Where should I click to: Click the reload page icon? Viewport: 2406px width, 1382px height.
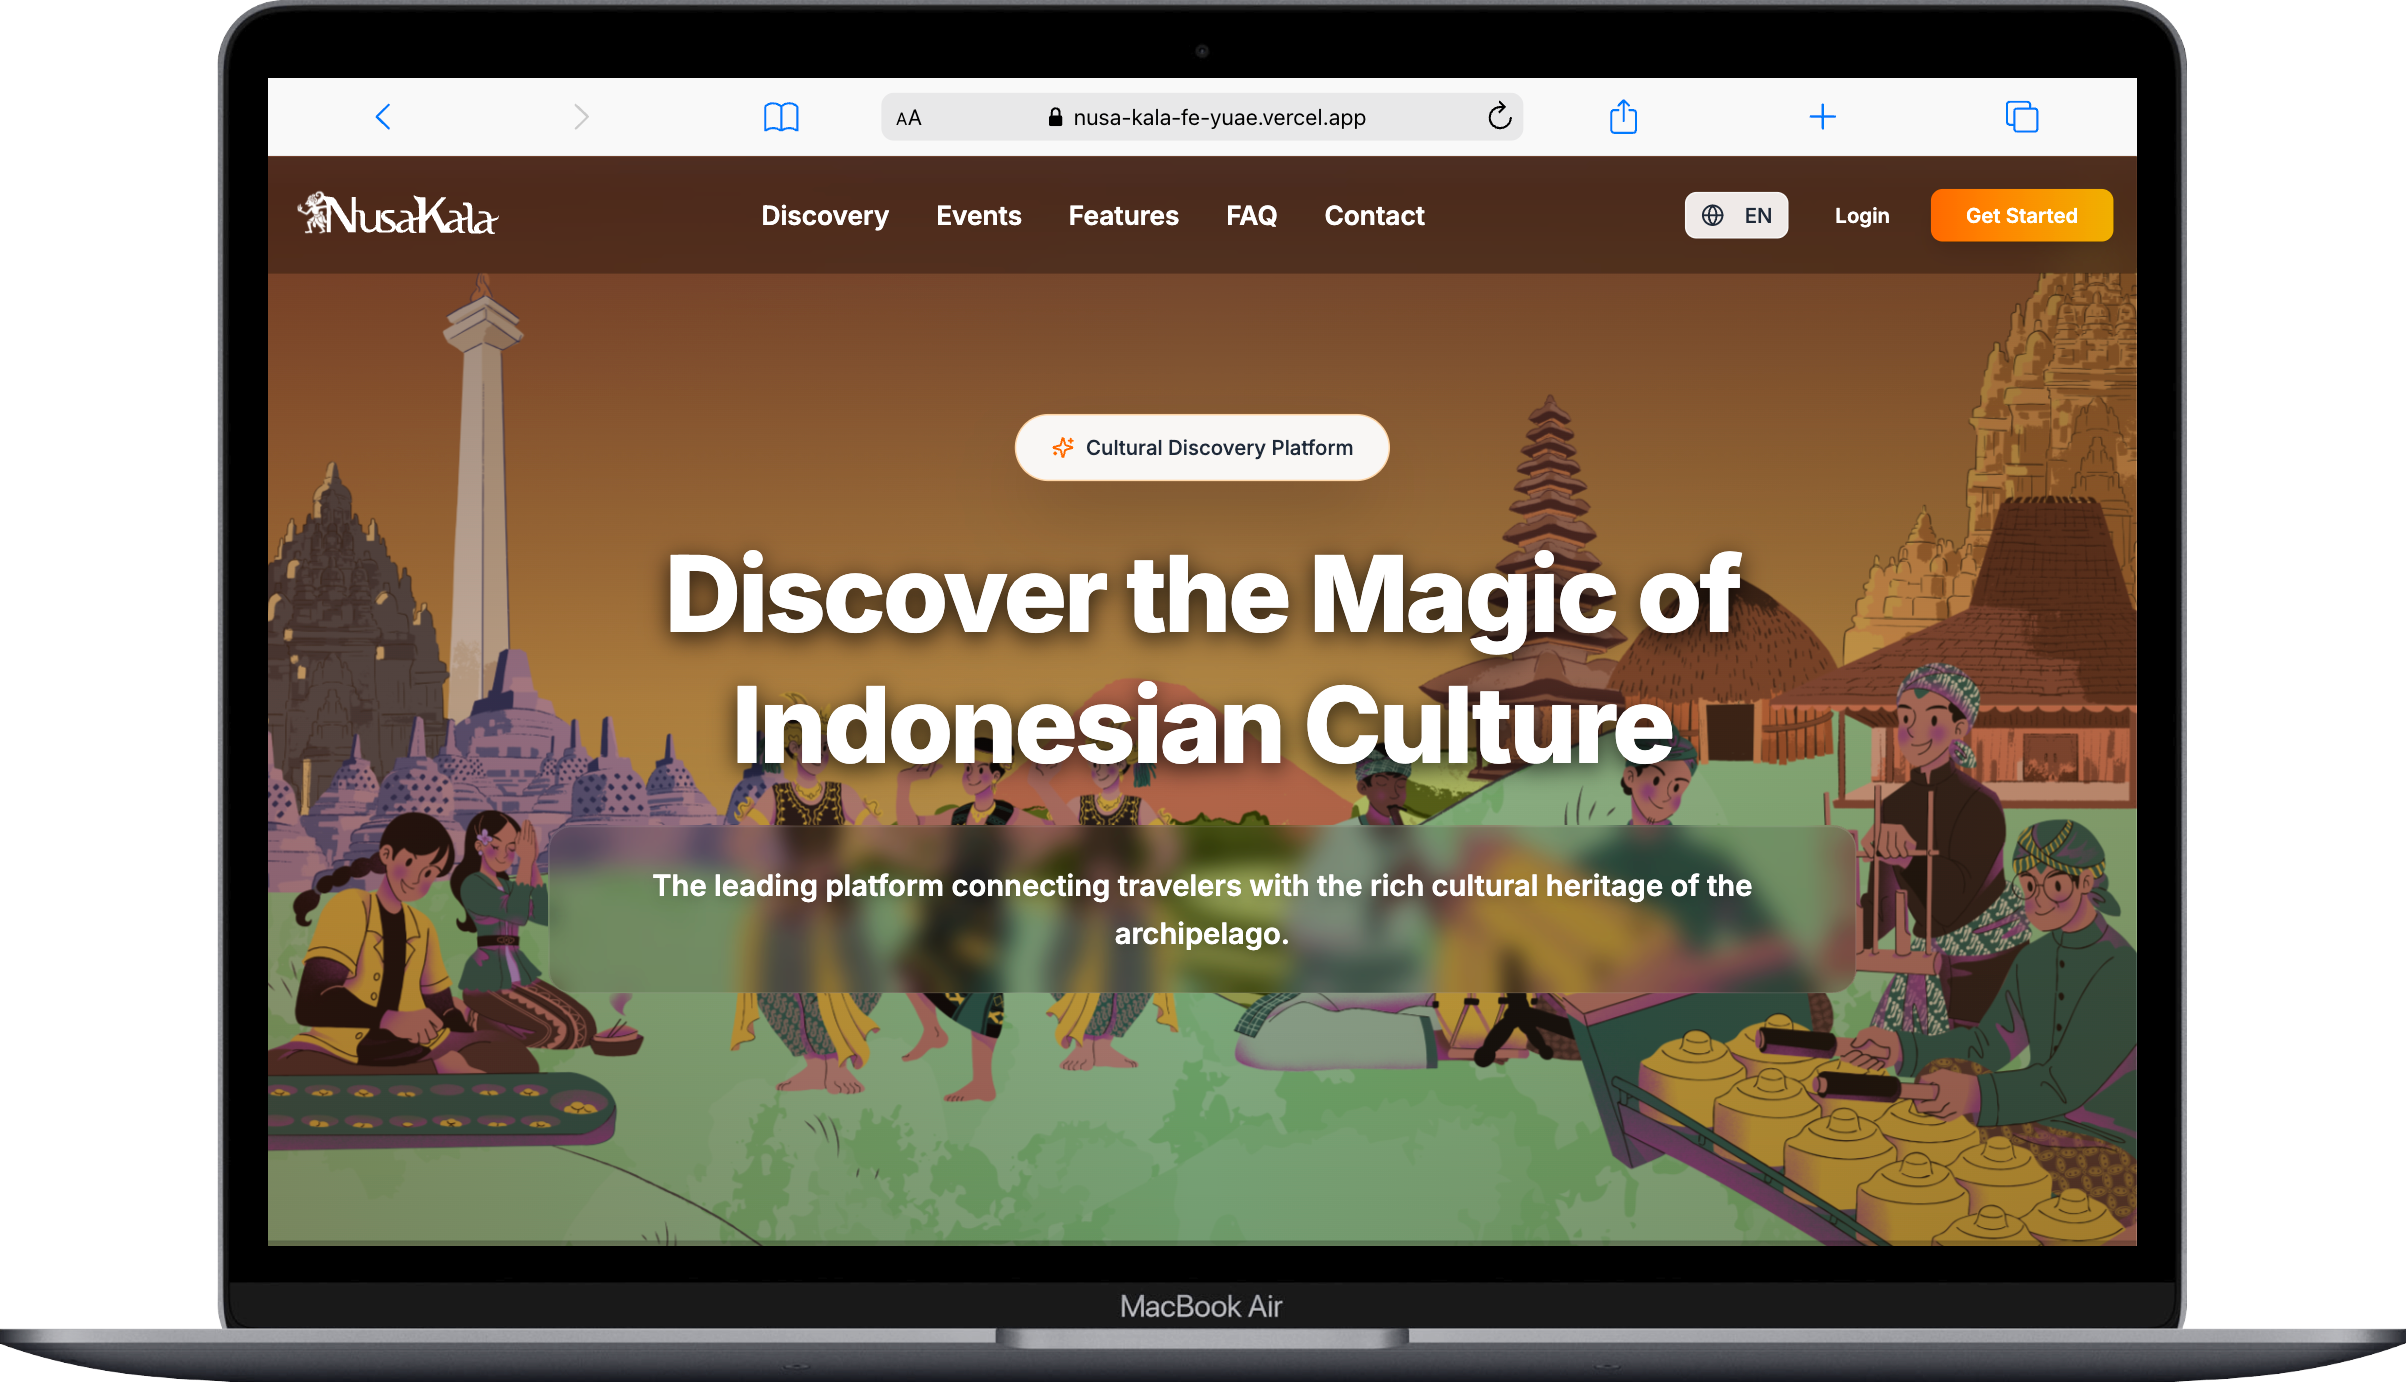(1499, 117)
